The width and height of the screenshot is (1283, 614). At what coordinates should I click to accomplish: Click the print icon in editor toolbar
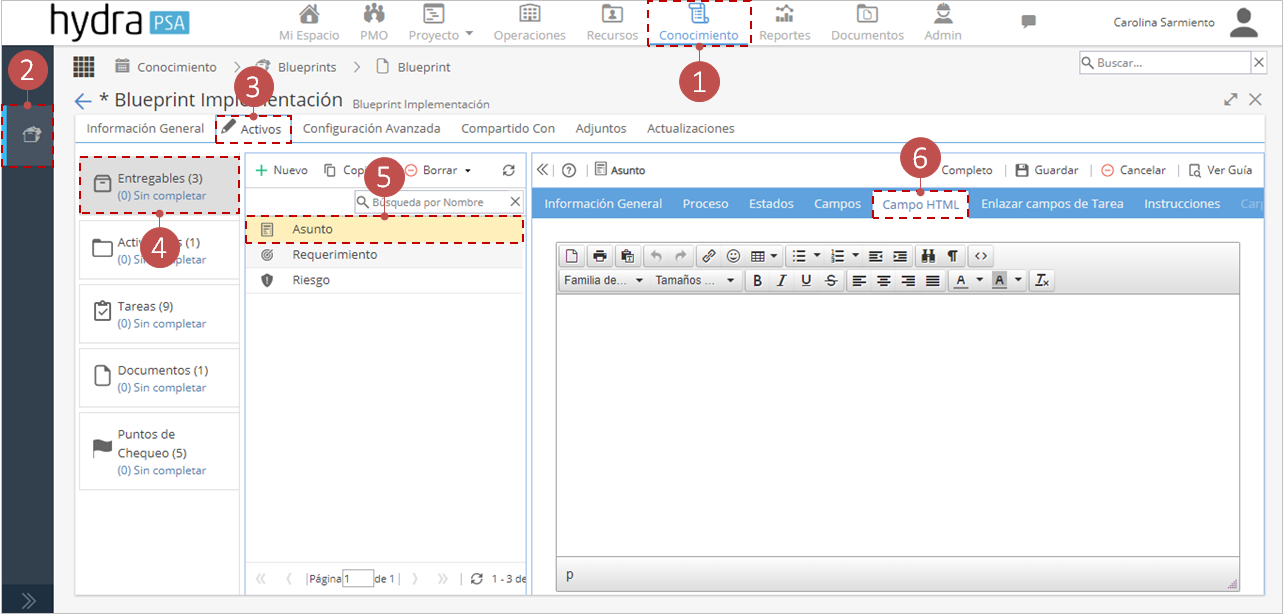pos(600,256)
